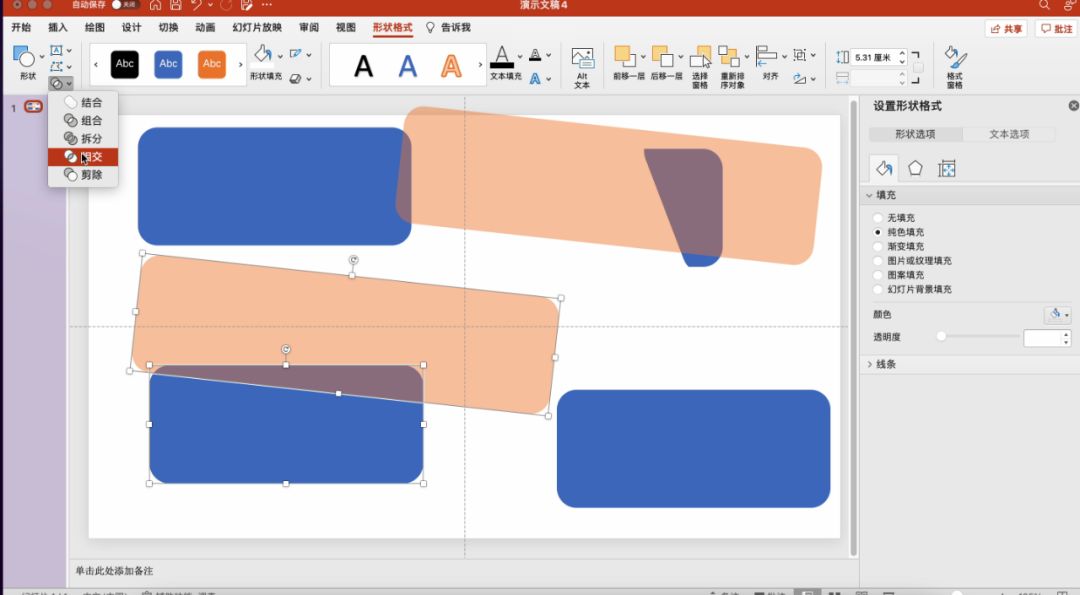Screen dimensions: 1080x595
Task: Select the 渐变填充 radio option
Action: click(878, 247)
